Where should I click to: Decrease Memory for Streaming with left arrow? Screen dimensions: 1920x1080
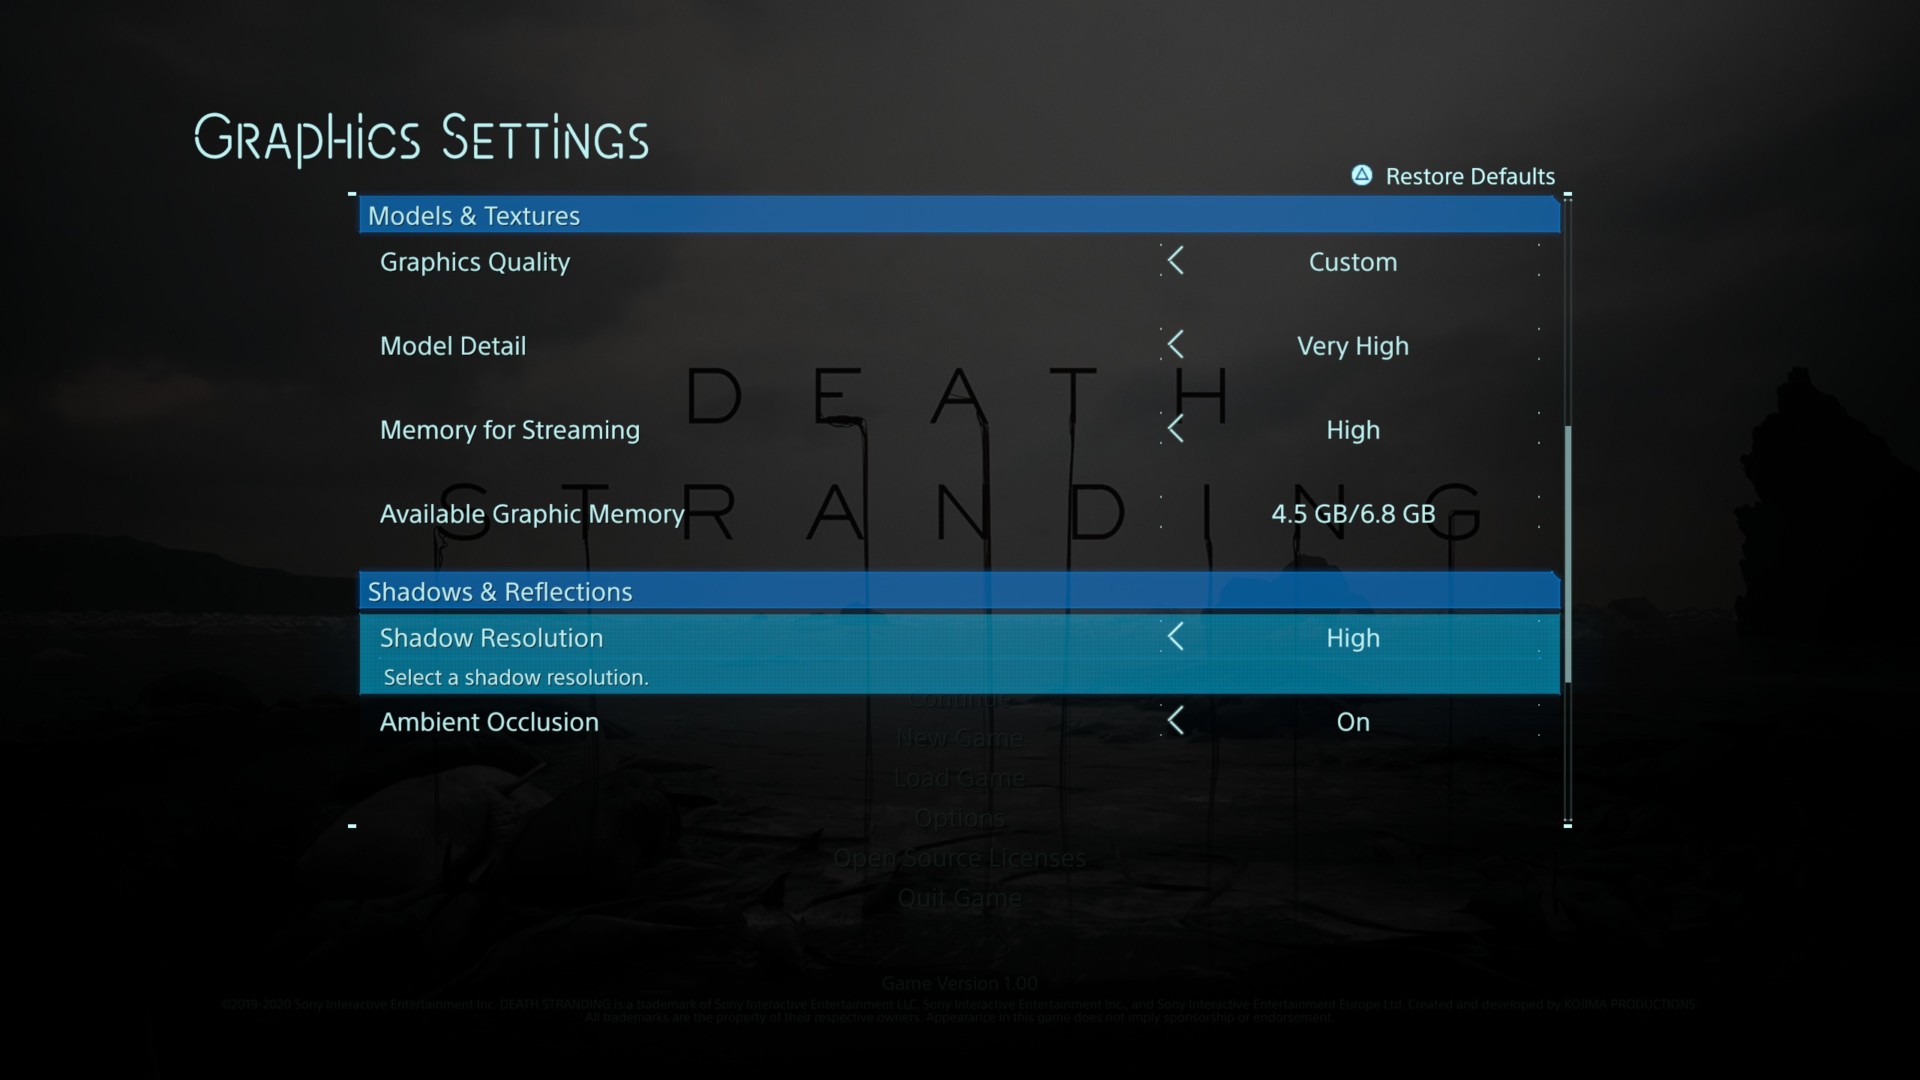(x=1176, y=429)
